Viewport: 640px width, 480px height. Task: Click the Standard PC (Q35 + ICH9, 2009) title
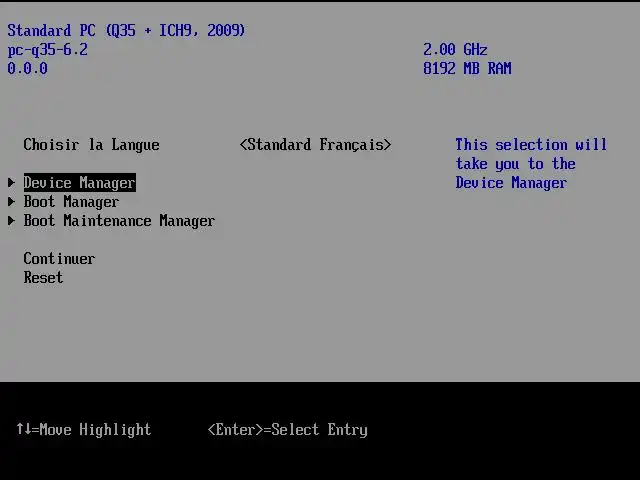(x=126, y=31)
